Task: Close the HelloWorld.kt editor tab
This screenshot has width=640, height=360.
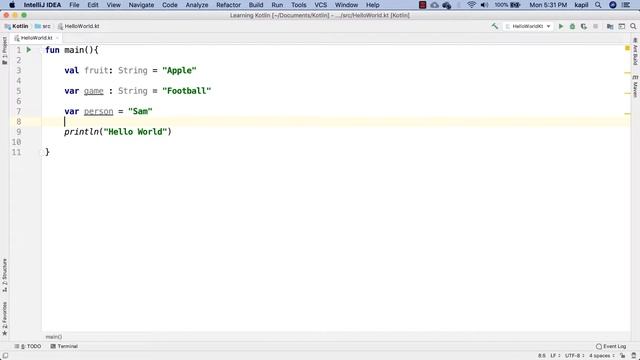Action: coord(57,38)
